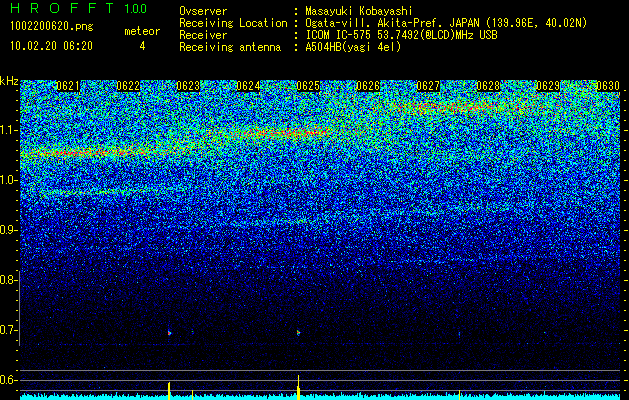Click the 0625 time marker
629x400 pixels.
click(308, 86)
